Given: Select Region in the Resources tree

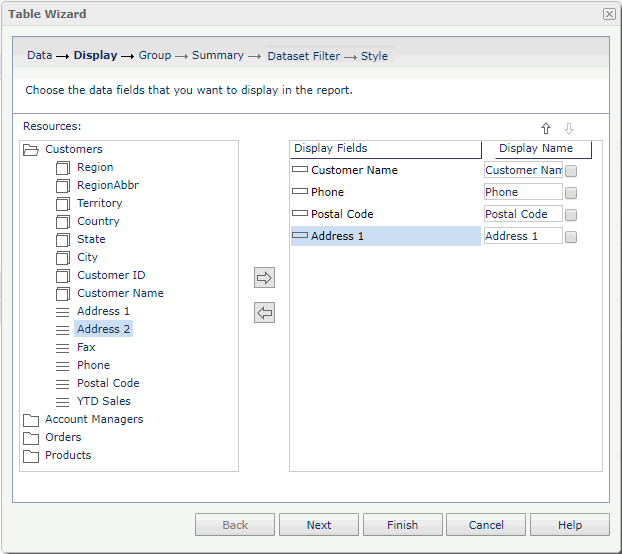Looking at the screenshot, I should [x=95, y=167].
